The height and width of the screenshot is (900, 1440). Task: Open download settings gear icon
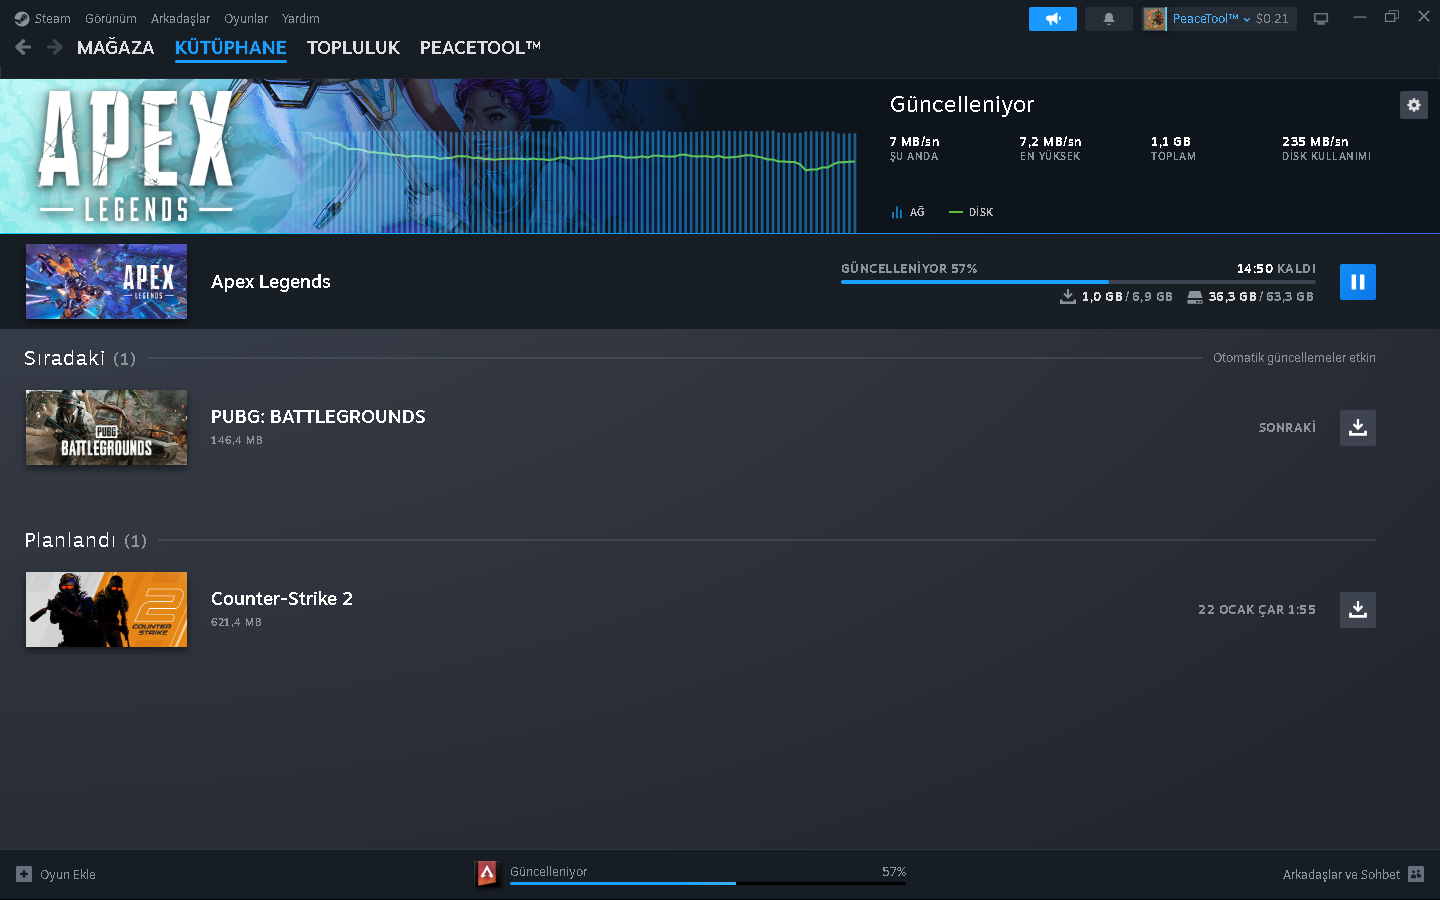point(1414,105)
